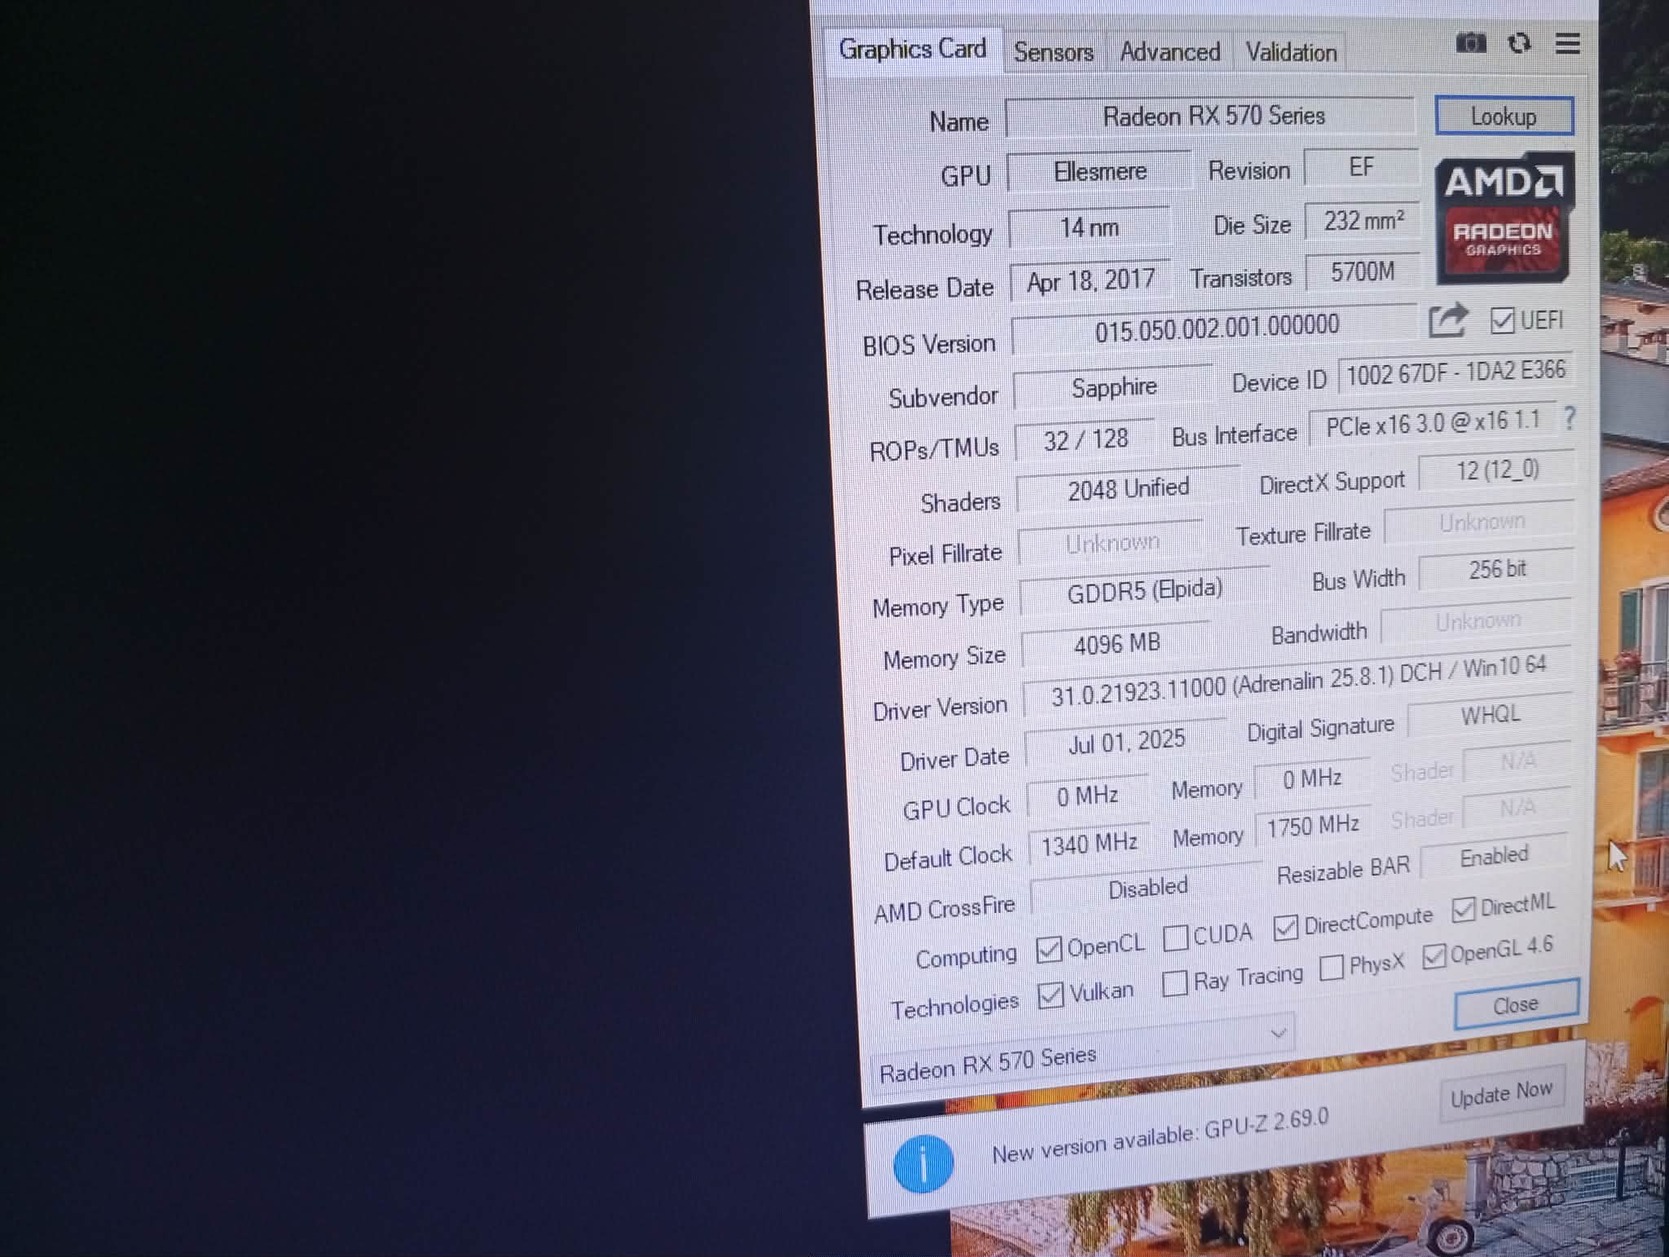The height and width of the screenshot is (1257, 1669).
Task: Click the Texture Fillrate Unknown field
Action: pyautogui.click(x=1480, y=523)
